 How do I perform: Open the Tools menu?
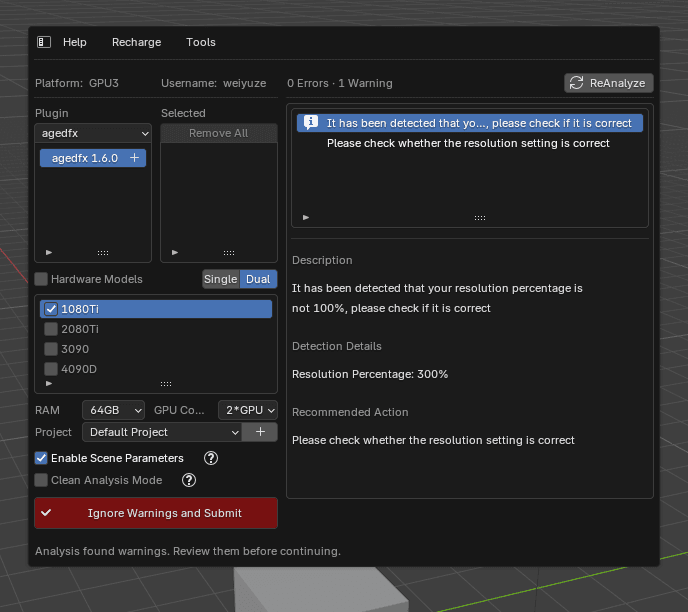[201, 42]
